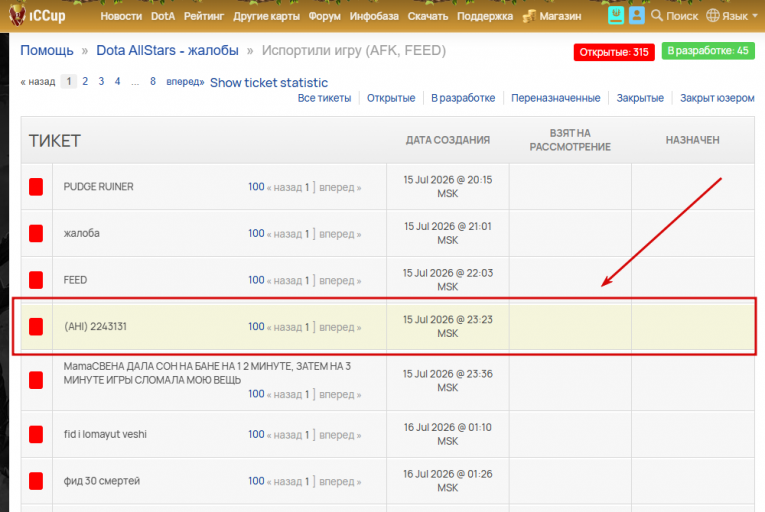Click the НАЗНАЧЕН column header
The height and width of the screenshot is (512, 765).
693,140
